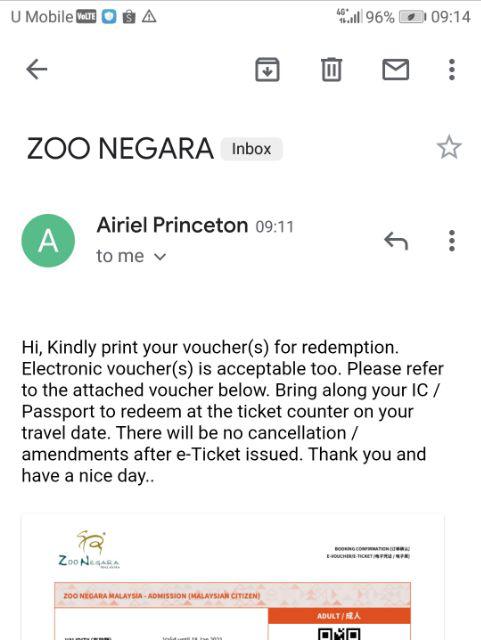Viewport: 481px width, 640px height.
Task: Tap the blue shield notification icon
Action: point(109,17)
